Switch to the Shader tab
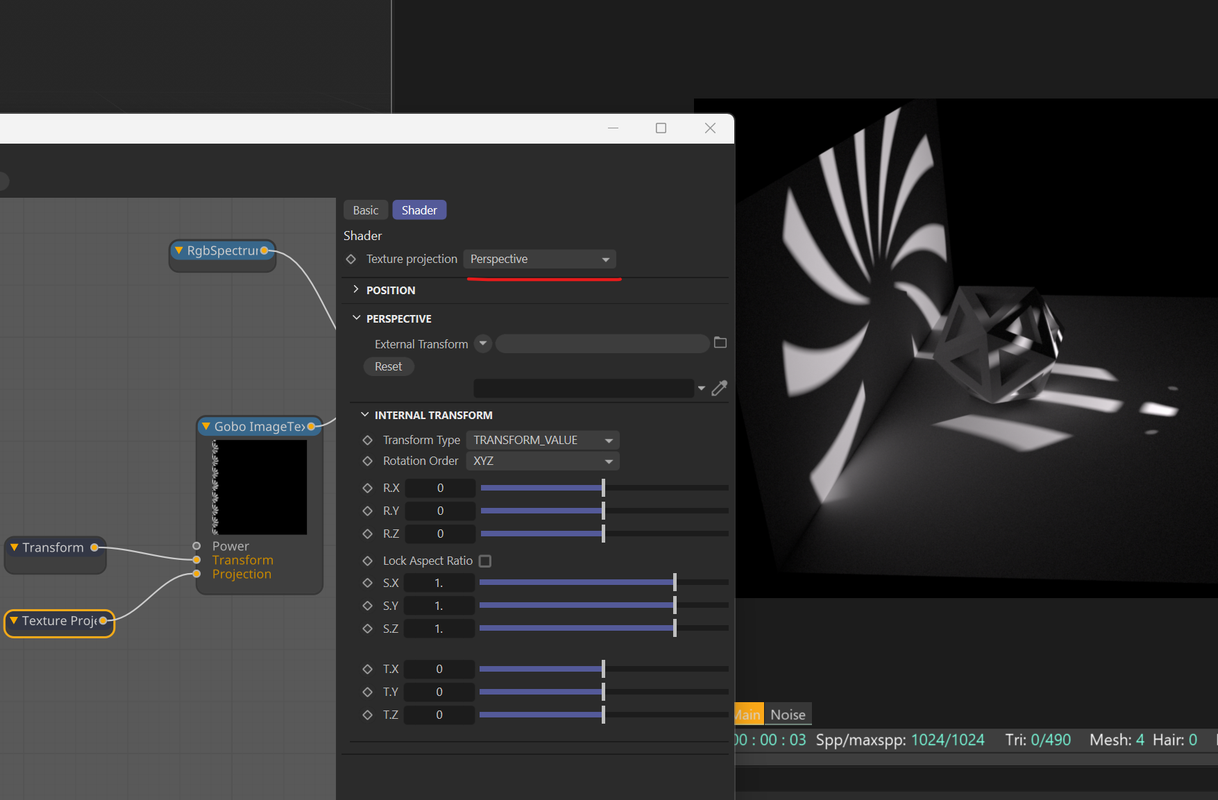This screenshot has width=1218, height=800. tap(419, 210)
